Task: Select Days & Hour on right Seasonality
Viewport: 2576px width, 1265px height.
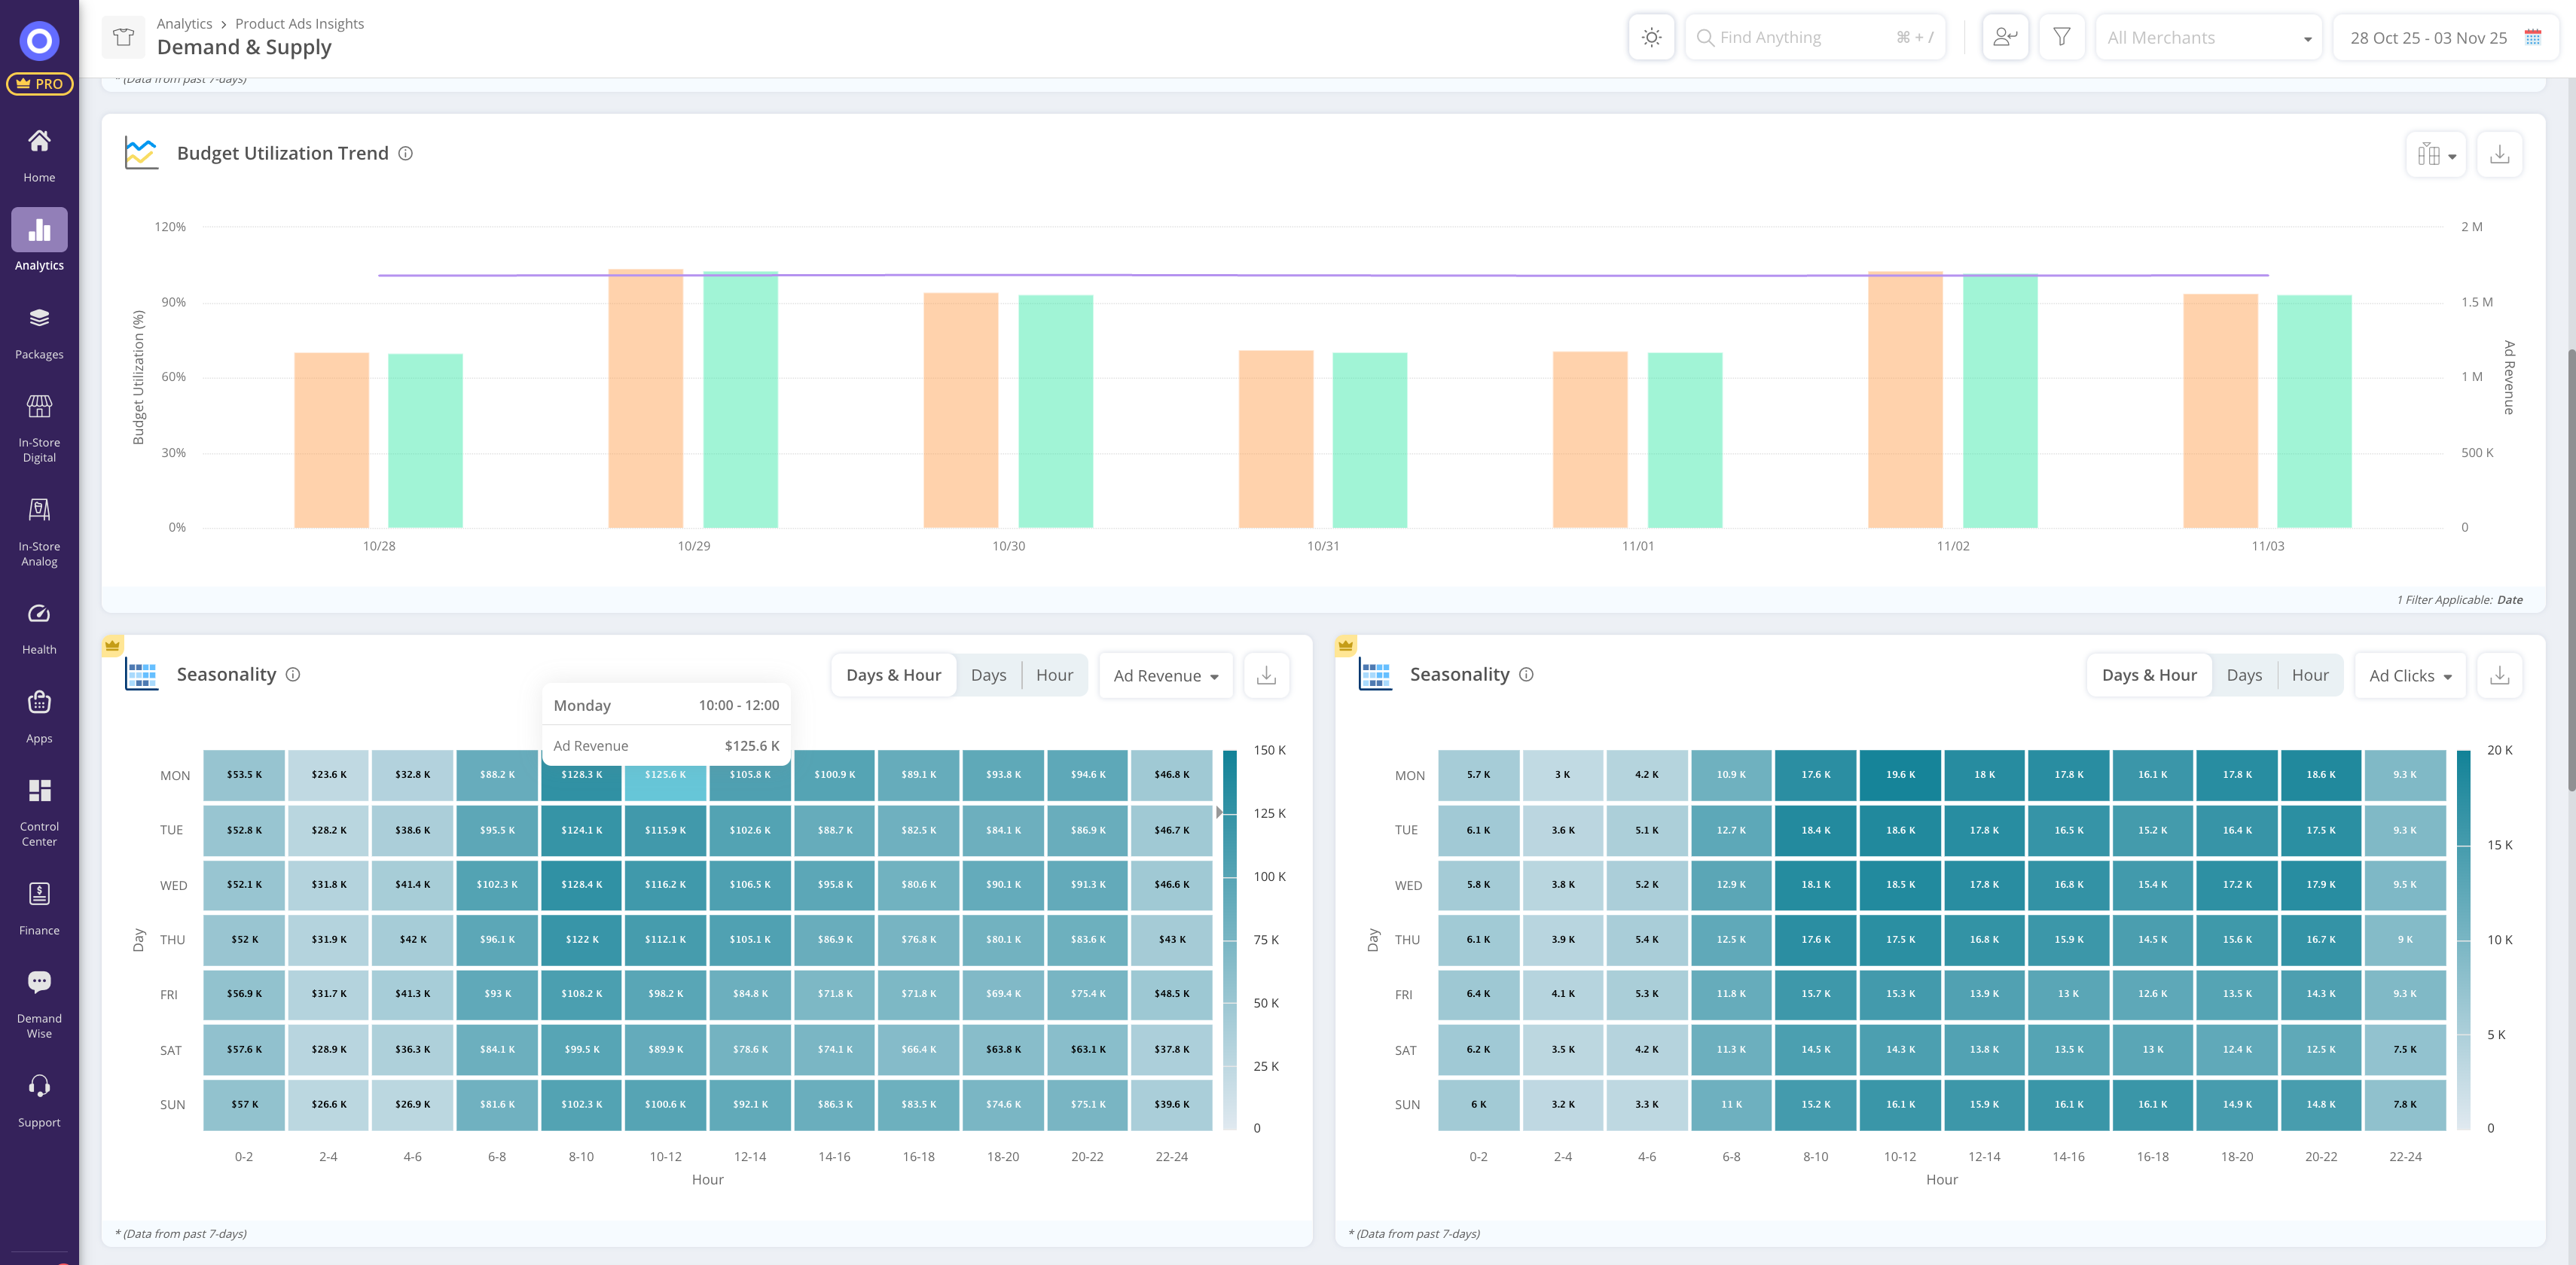Action: click(2148, 675)
